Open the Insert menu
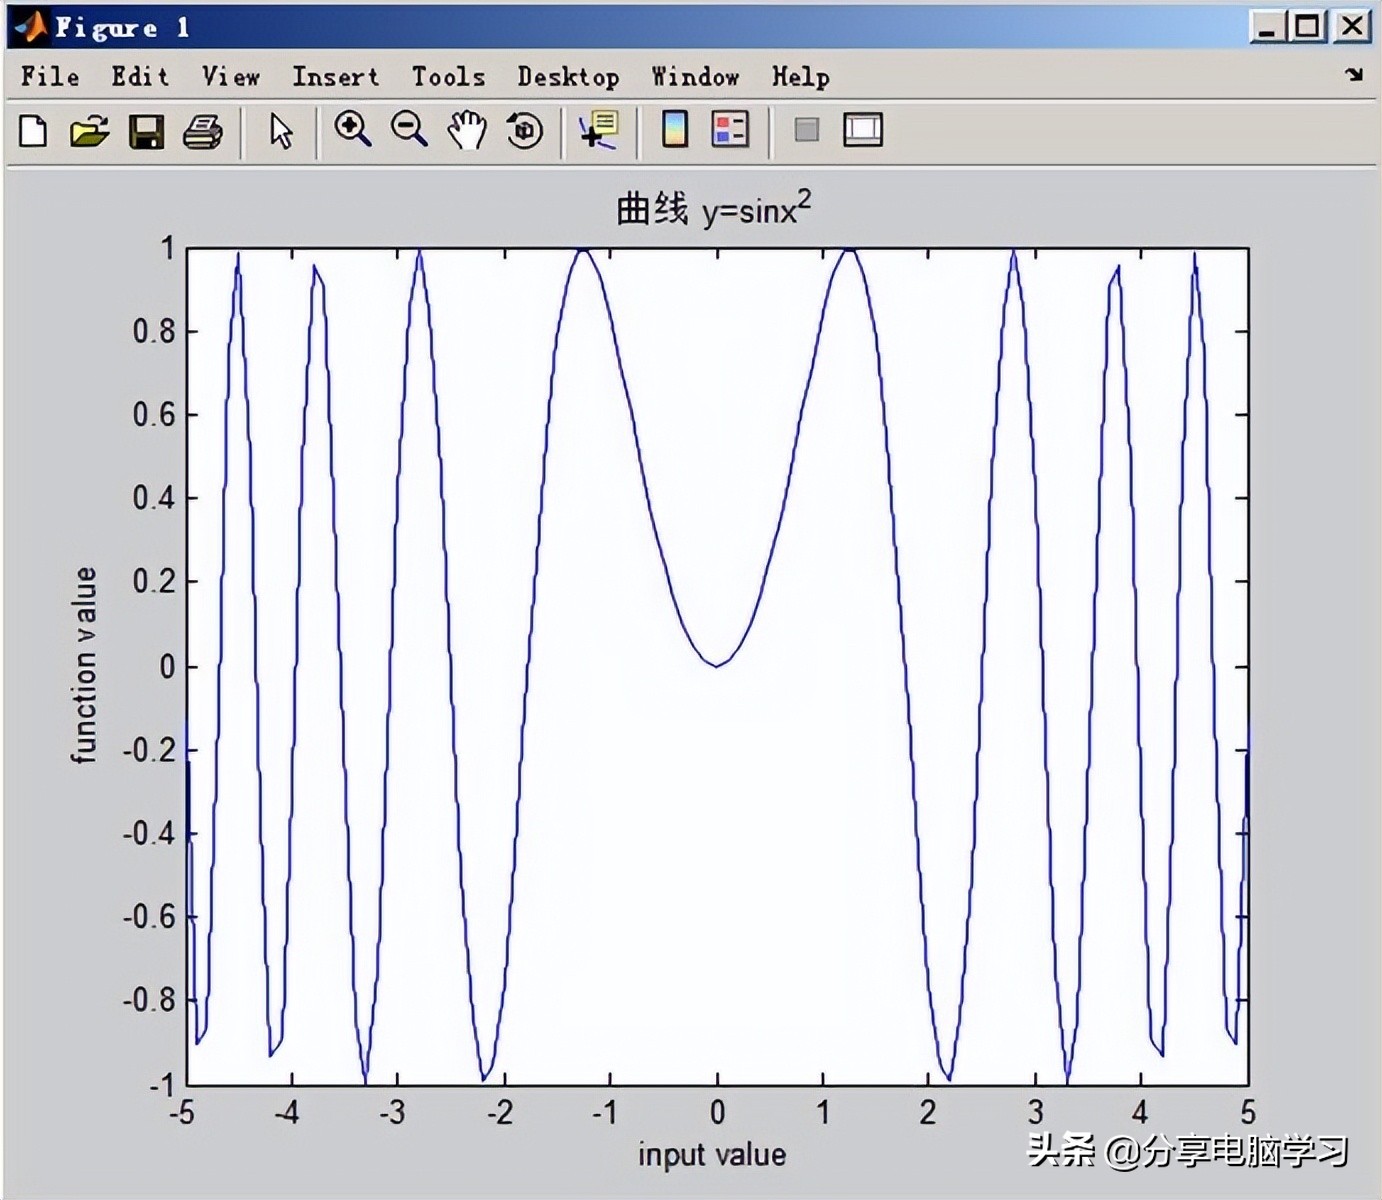The image size is (1382, 1200). (x=335, y=77)
